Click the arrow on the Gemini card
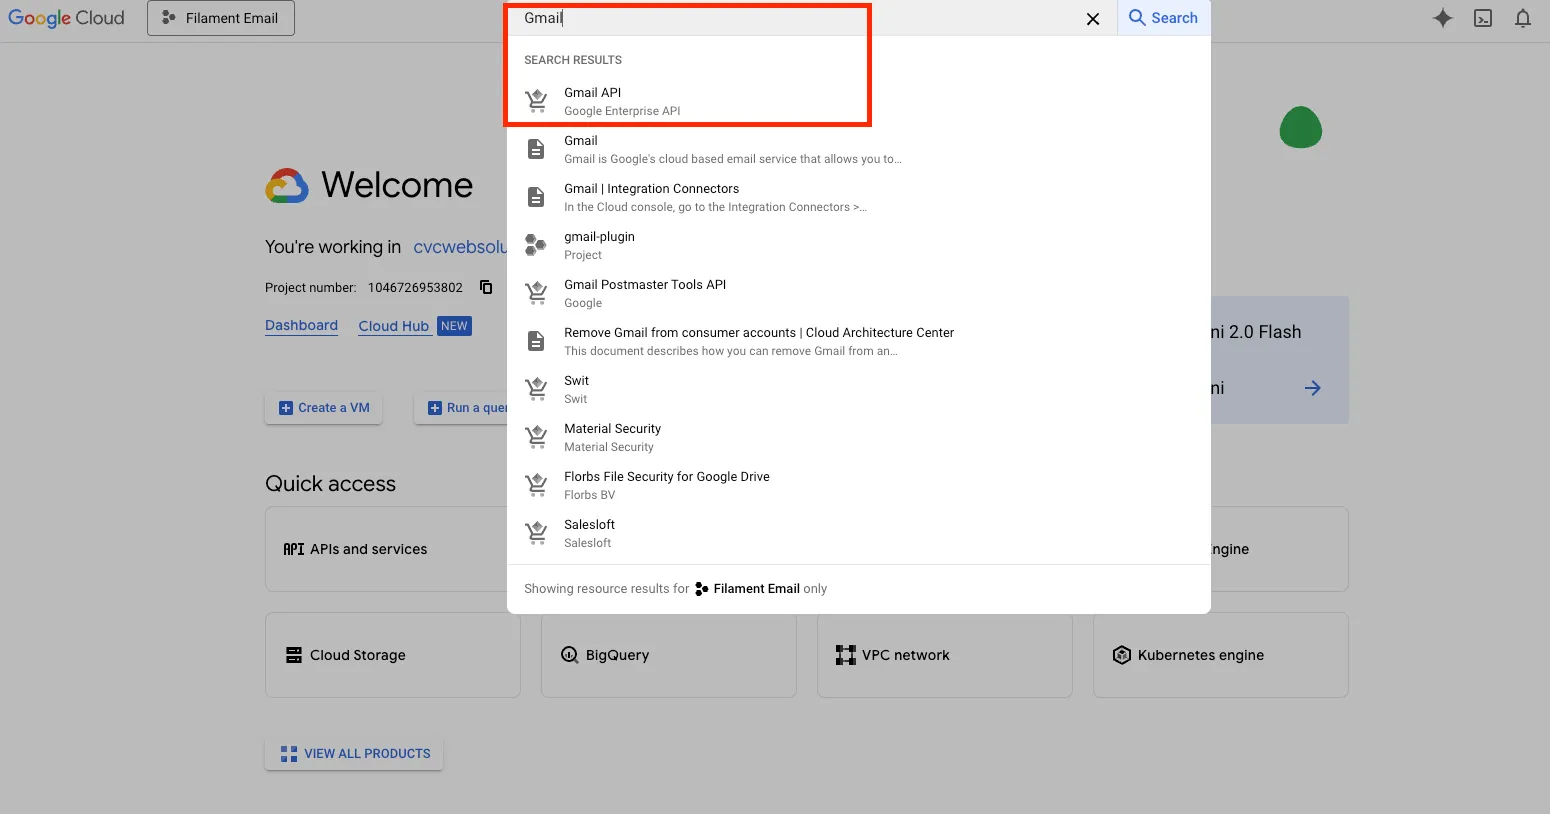 [x=1313, y=388]
